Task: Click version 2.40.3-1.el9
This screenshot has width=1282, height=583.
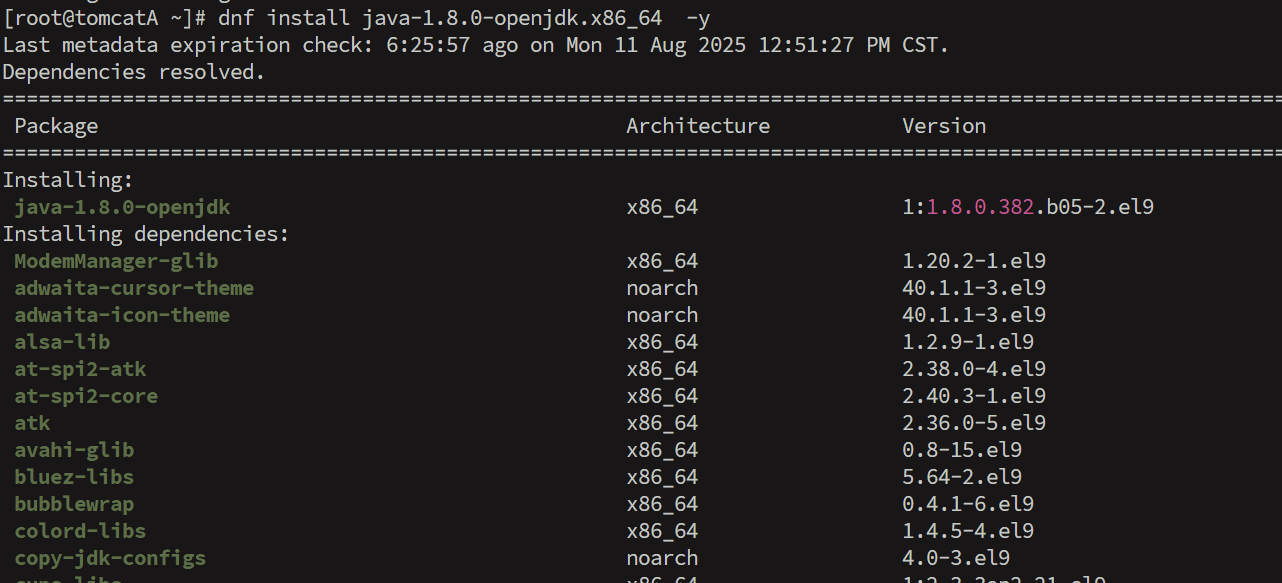Action: click(974, 396)
